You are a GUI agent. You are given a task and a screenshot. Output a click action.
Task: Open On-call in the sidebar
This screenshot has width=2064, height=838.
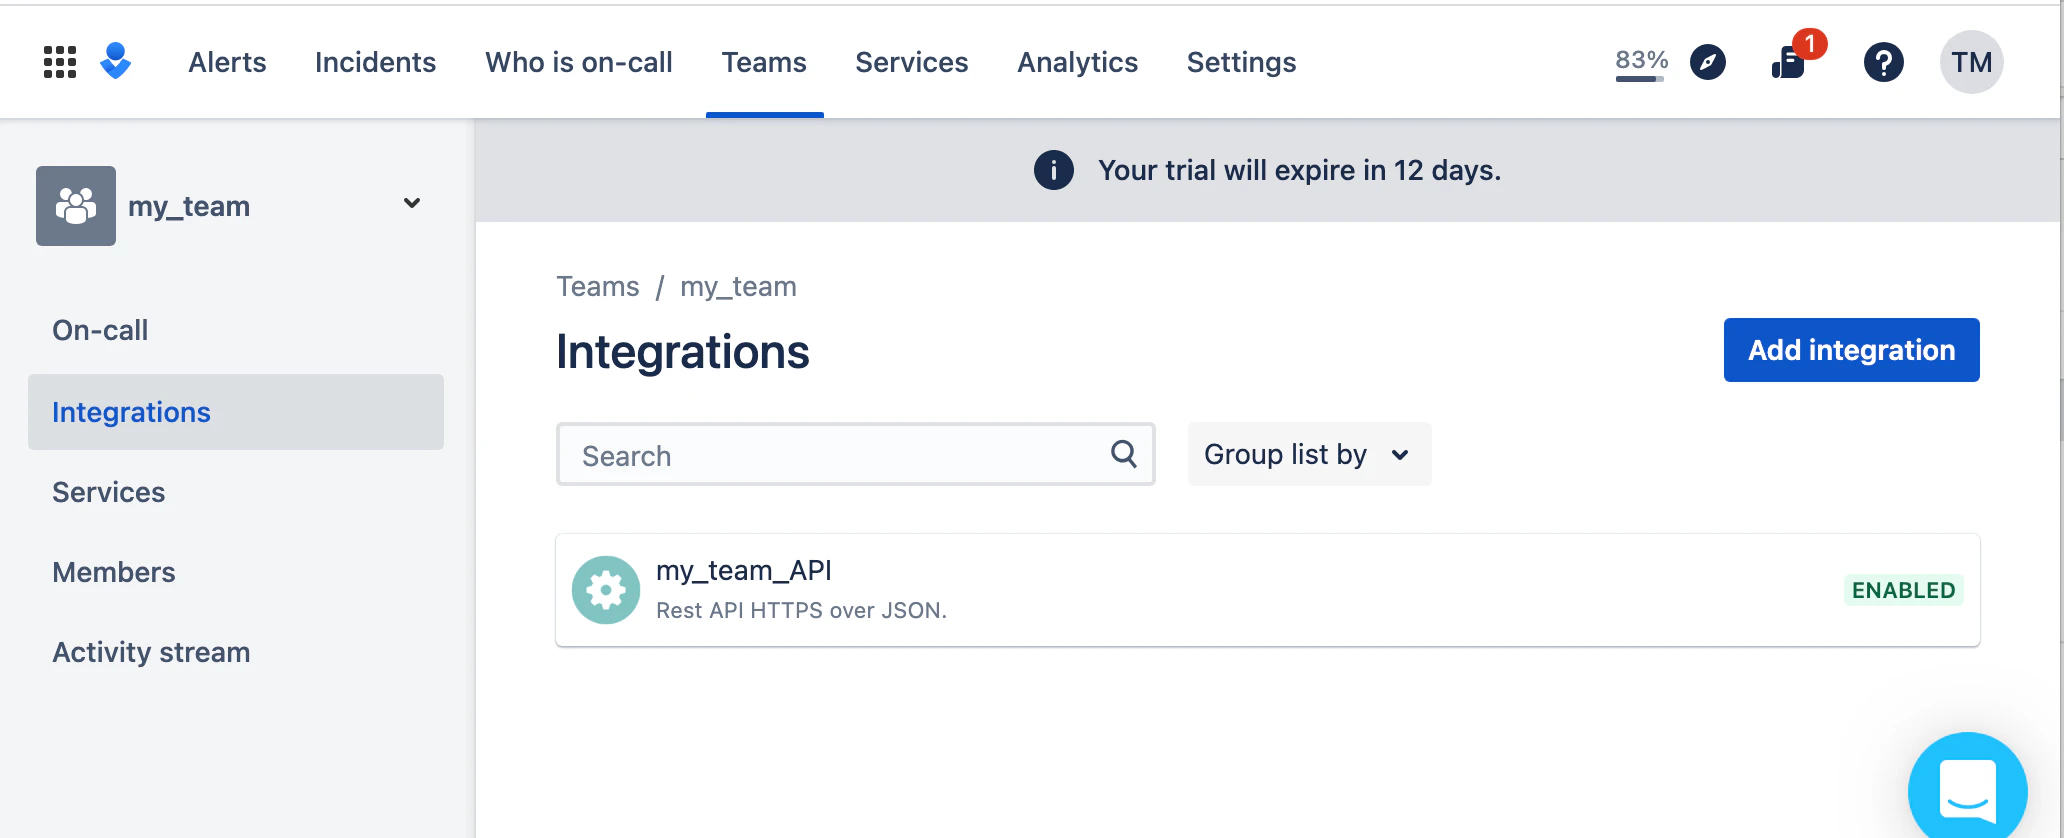tap(100, 330)
